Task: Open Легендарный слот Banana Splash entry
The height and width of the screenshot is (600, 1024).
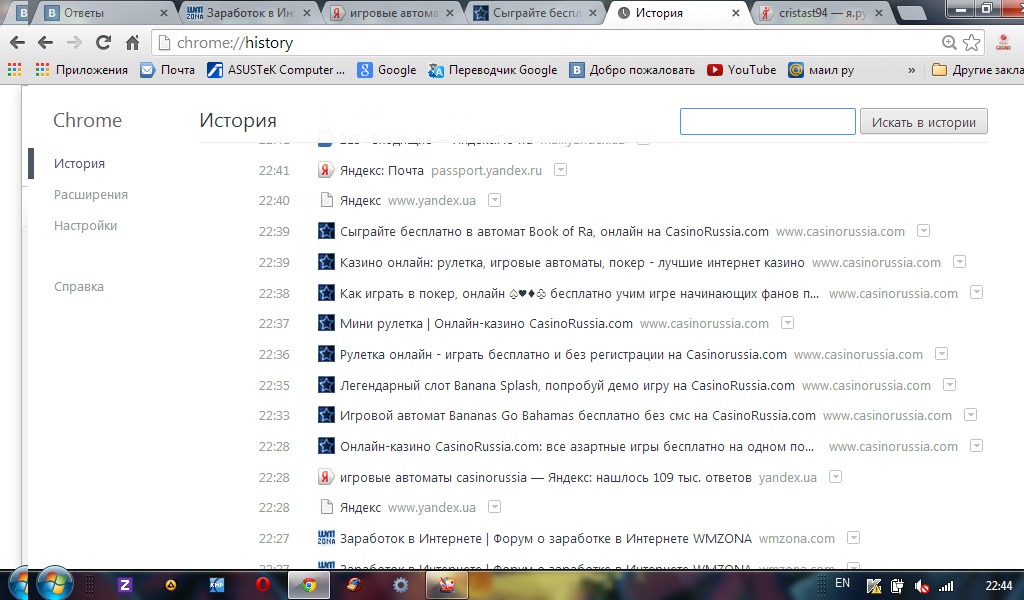Action: coord(567,386)
